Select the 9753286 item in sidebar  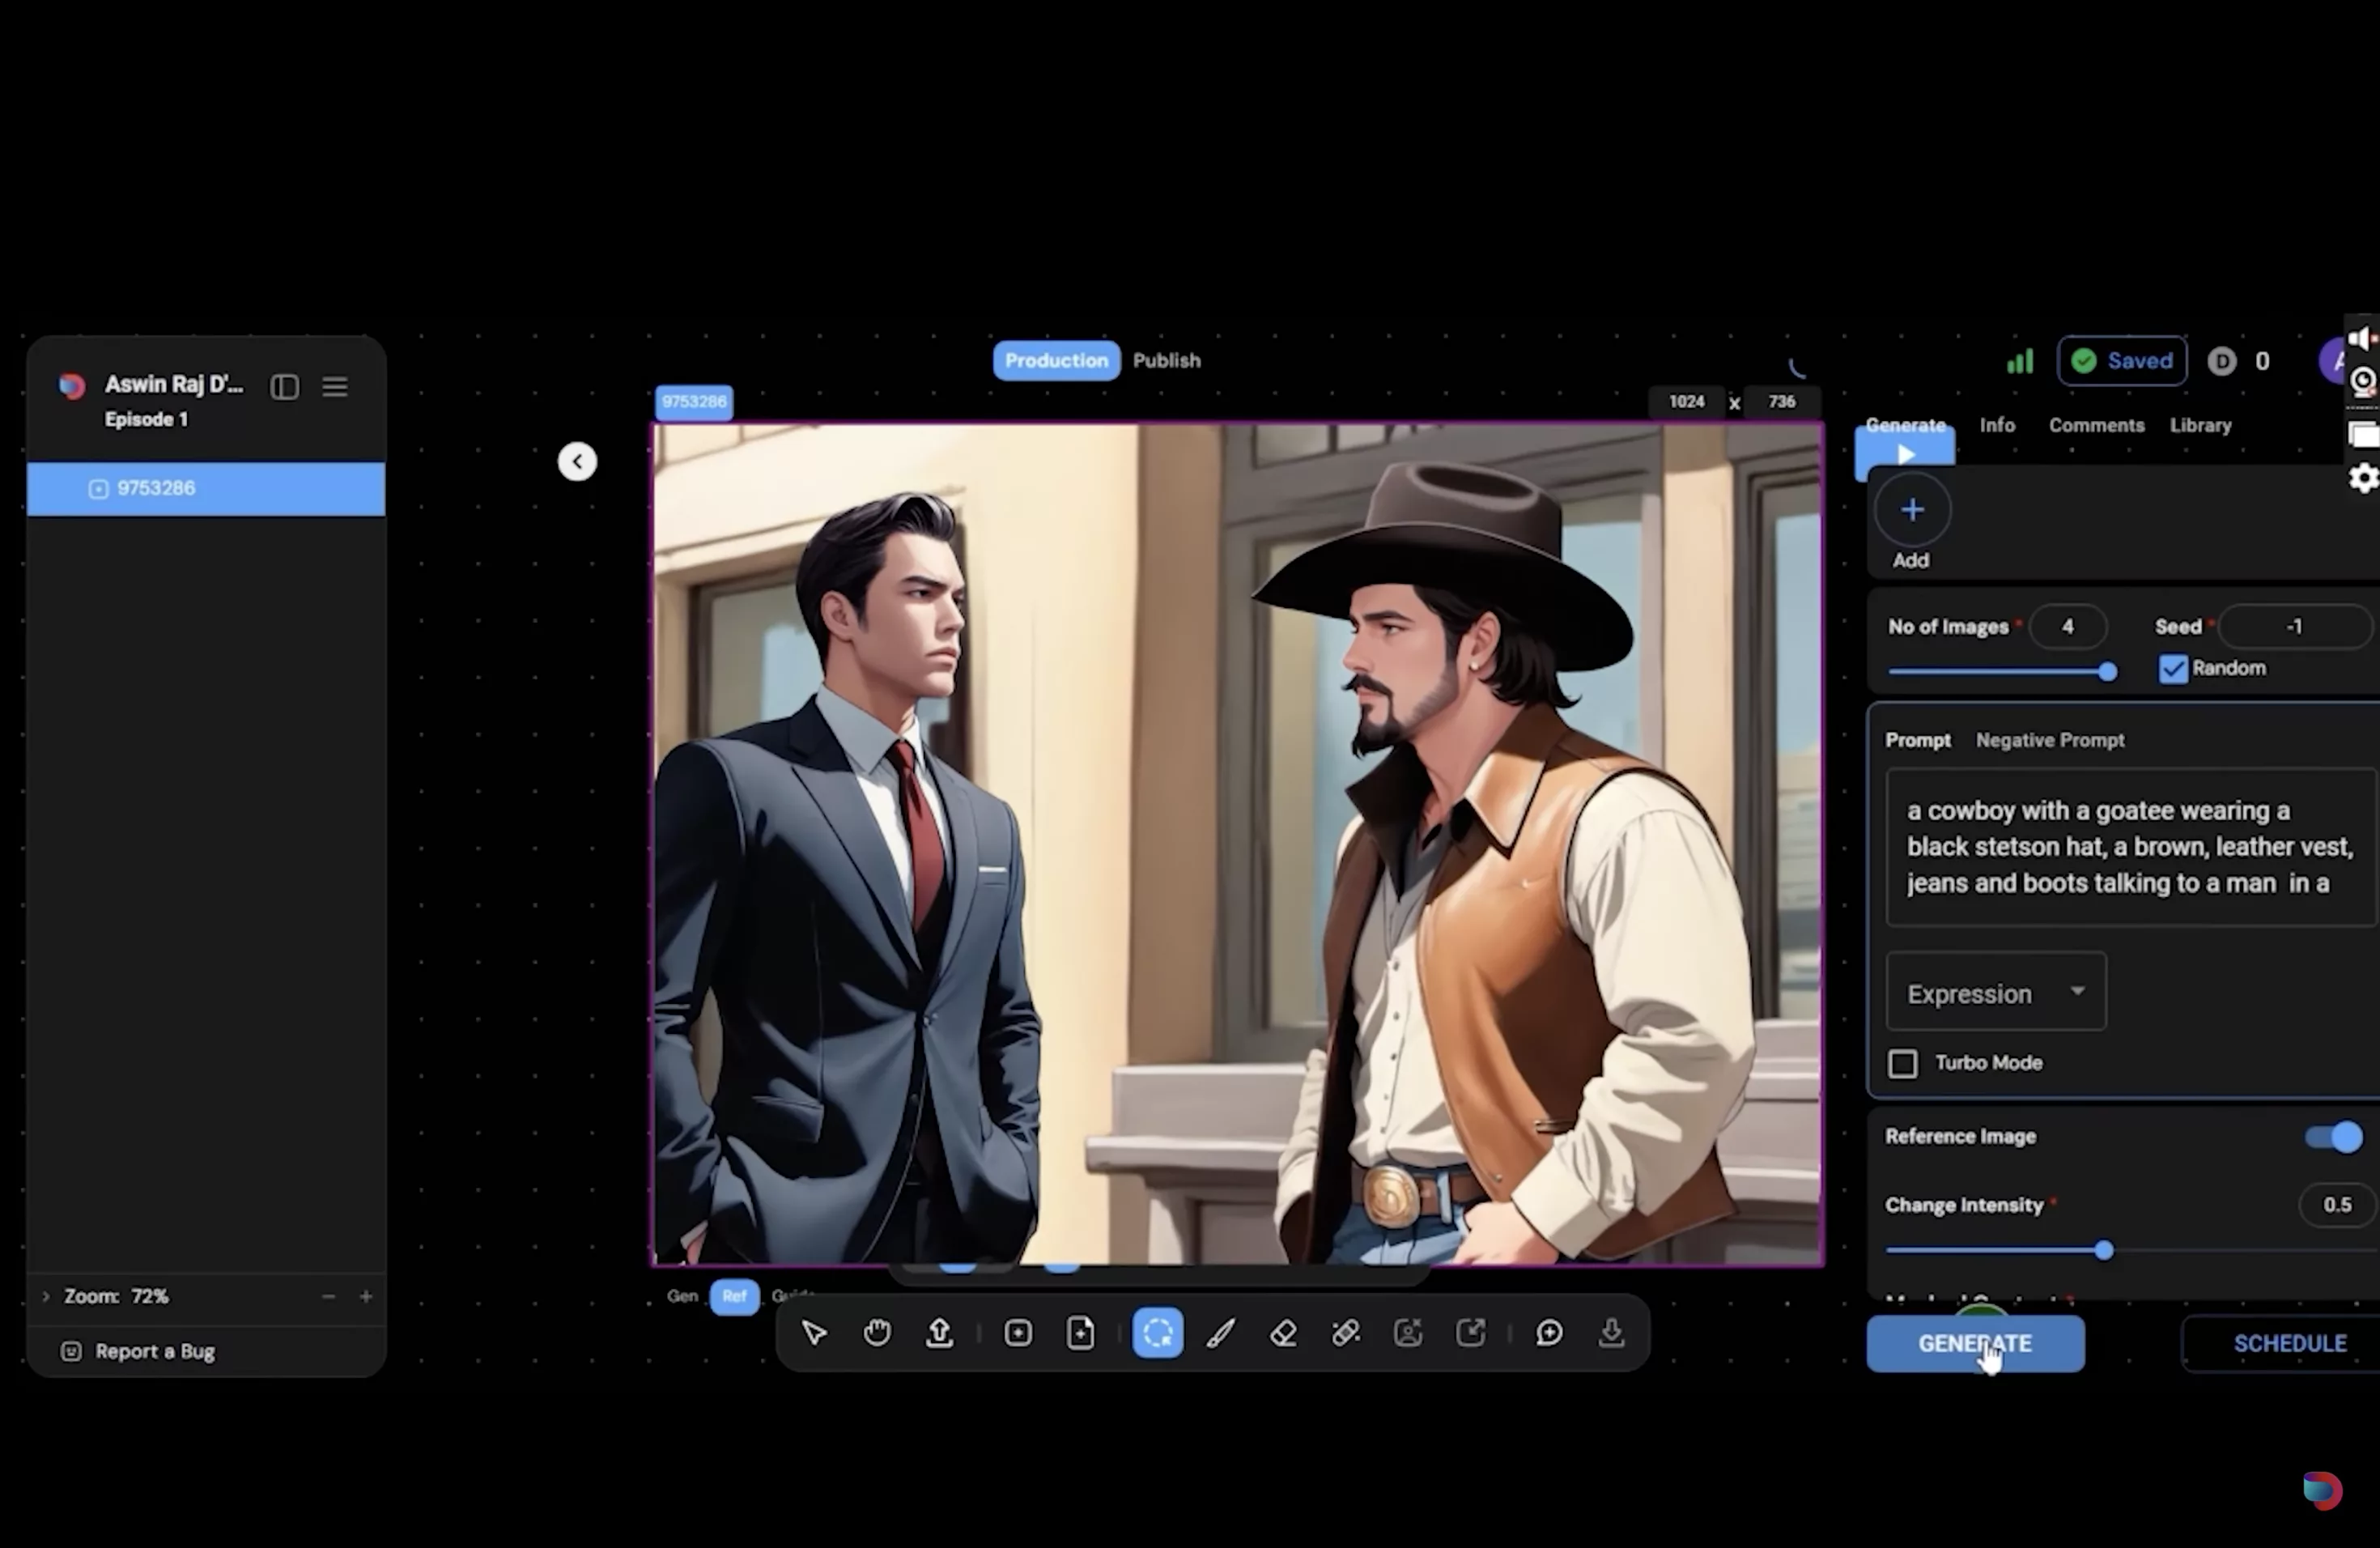tap(206, 489)
